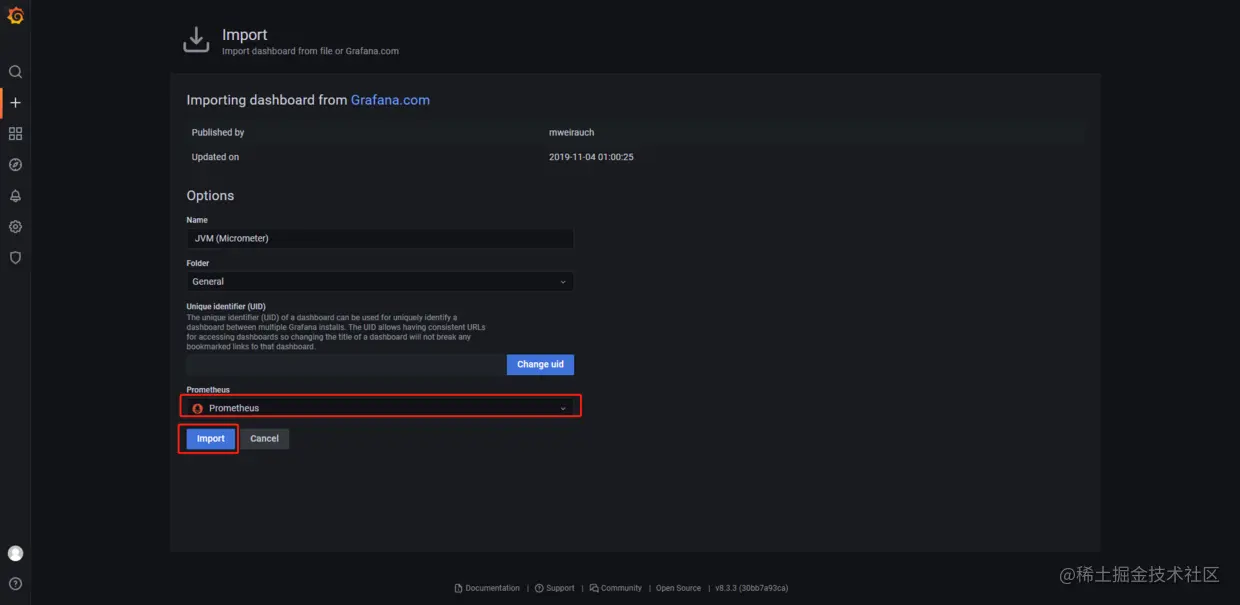Click the version v8.3.3 footer link
This screenshot has height=605, width=1240.
[751, 588]
